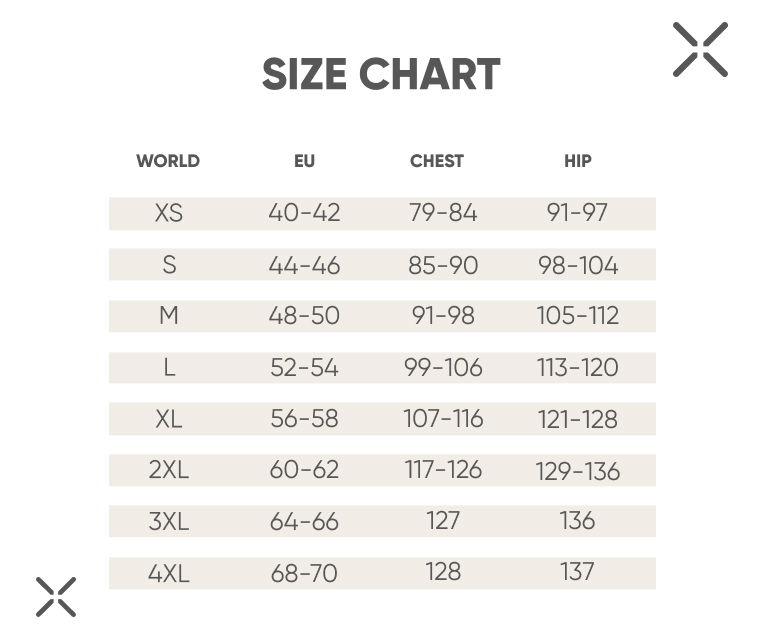Click the CHEST column header
Screen dimensions: 763x638
[437, 161]
